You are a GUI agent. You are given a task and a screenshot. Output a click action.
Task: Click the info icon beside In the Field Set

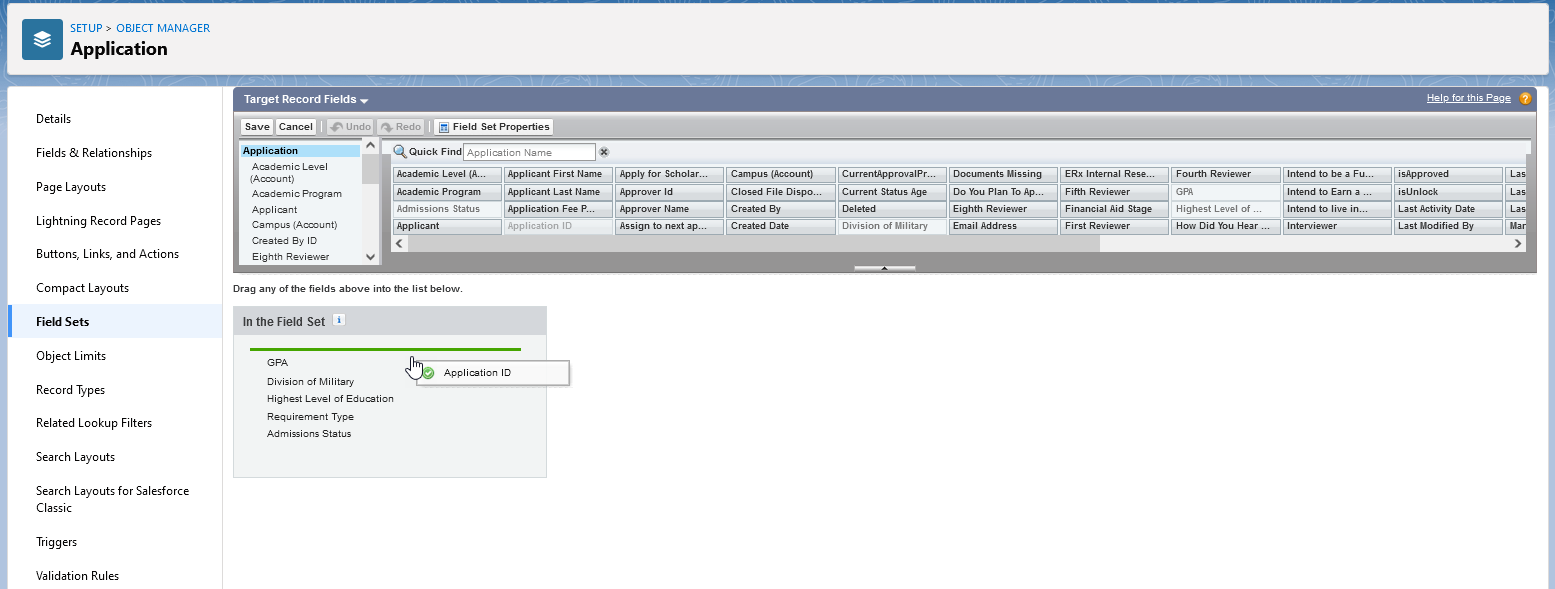tap(339, 320)
